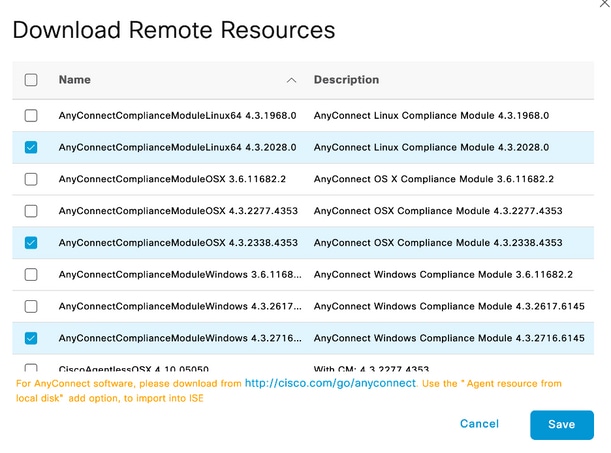This screenshot has width=611, height=453.
Task: Click description AnyConnect Windows Compliance Module 4.3.2617.6145
Action: click(449, 307)
